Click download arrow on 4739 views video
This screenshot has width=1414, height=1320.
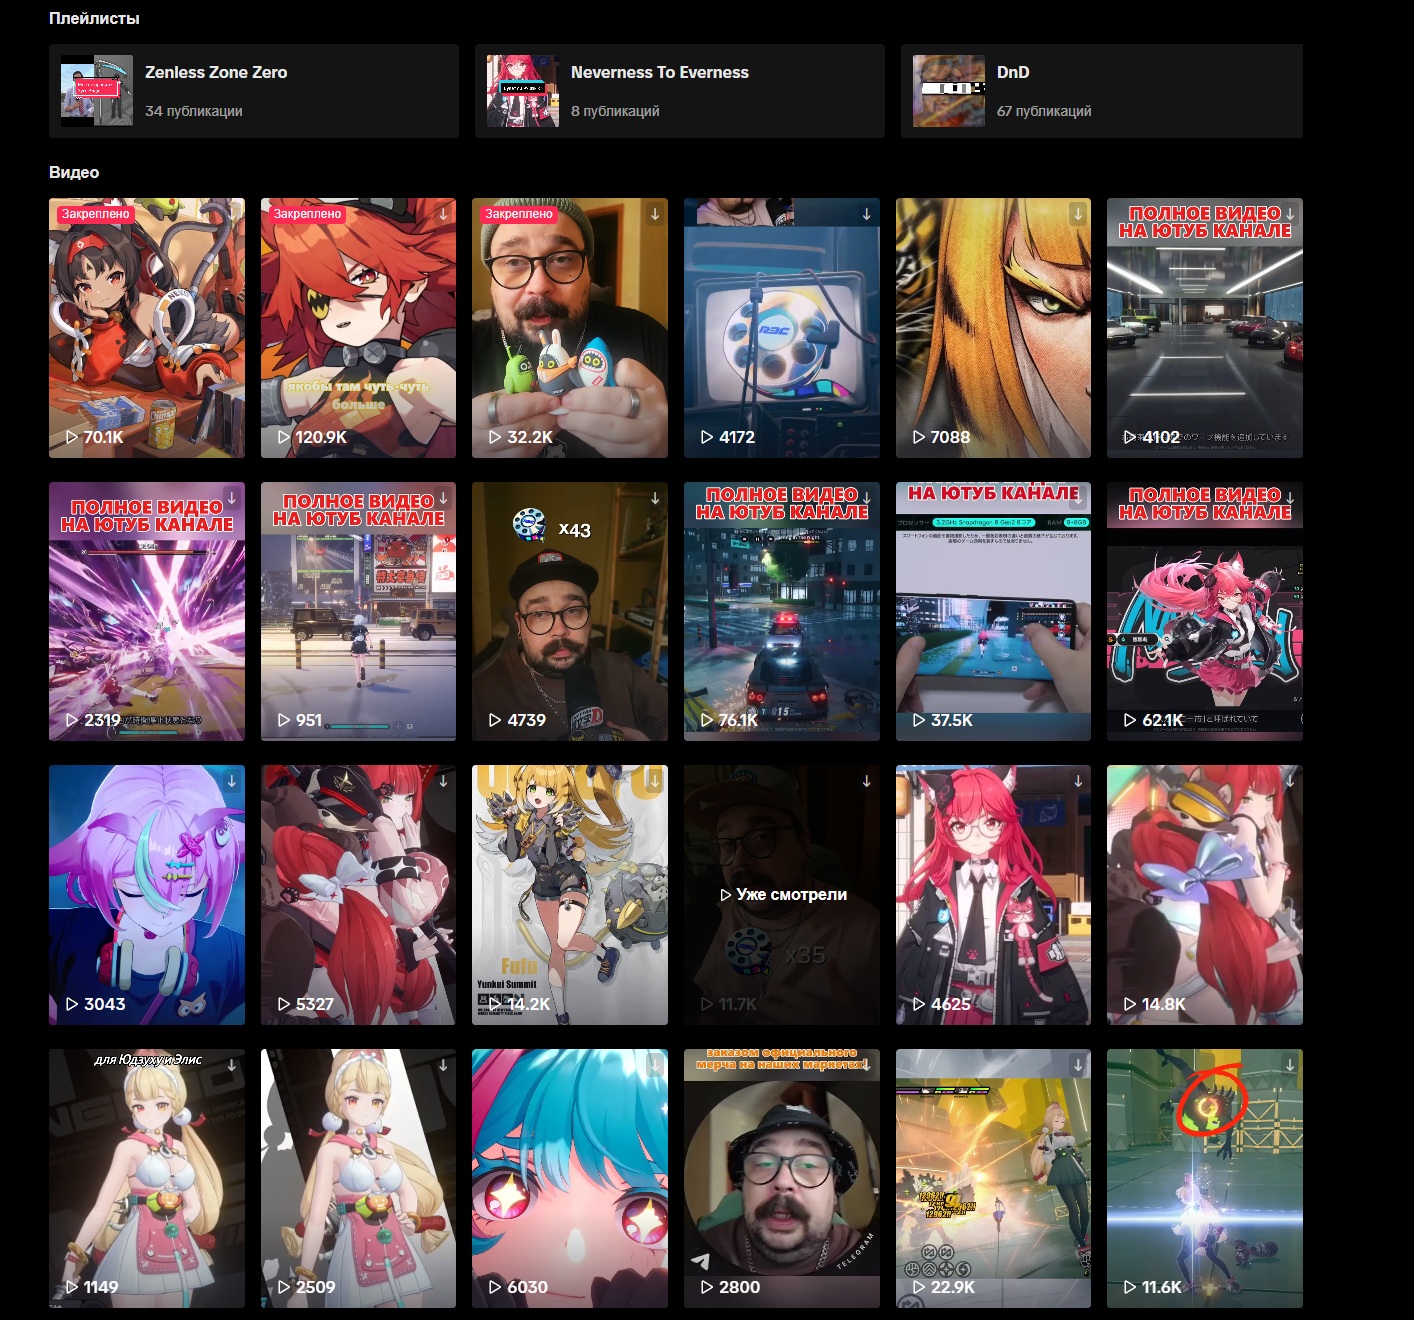[x=655, y=497]
